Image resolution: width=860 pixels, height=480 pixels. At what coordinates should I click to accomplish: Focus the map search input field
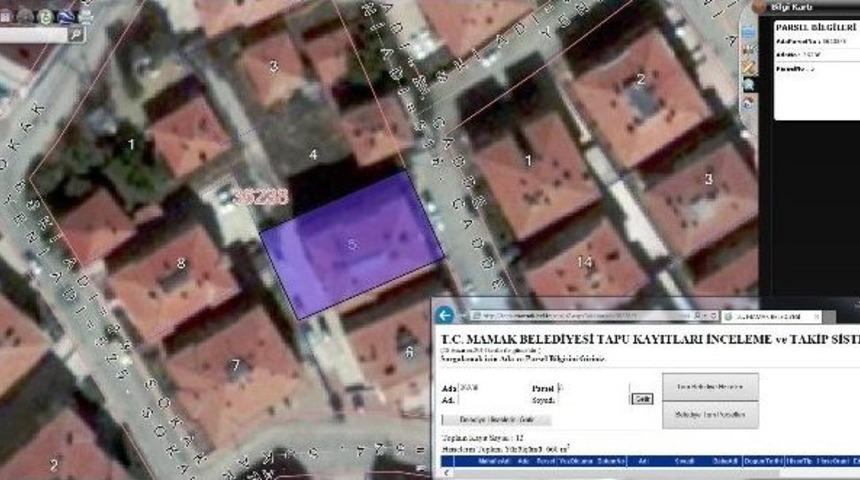(33, 35)
